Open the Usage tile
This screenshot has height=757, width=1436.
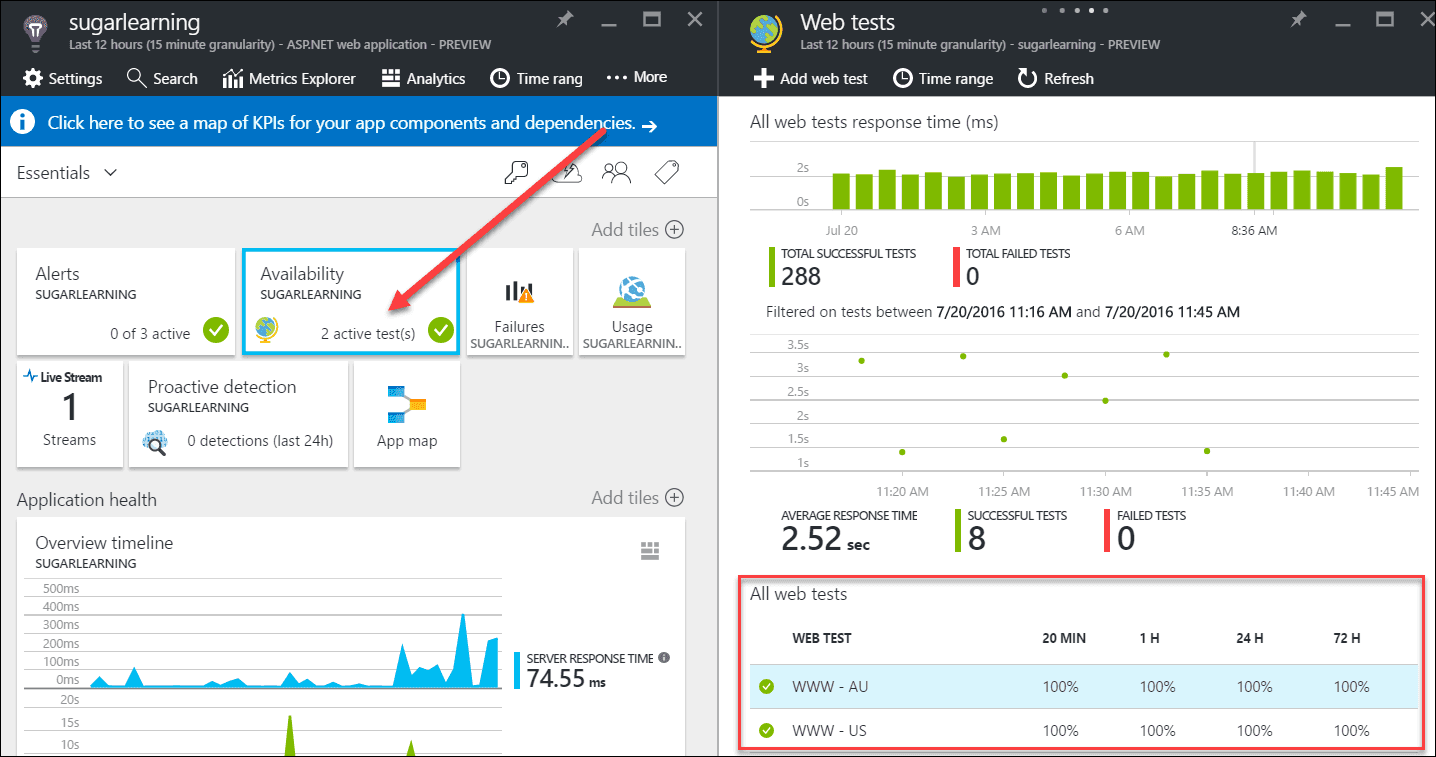(632, 302)
